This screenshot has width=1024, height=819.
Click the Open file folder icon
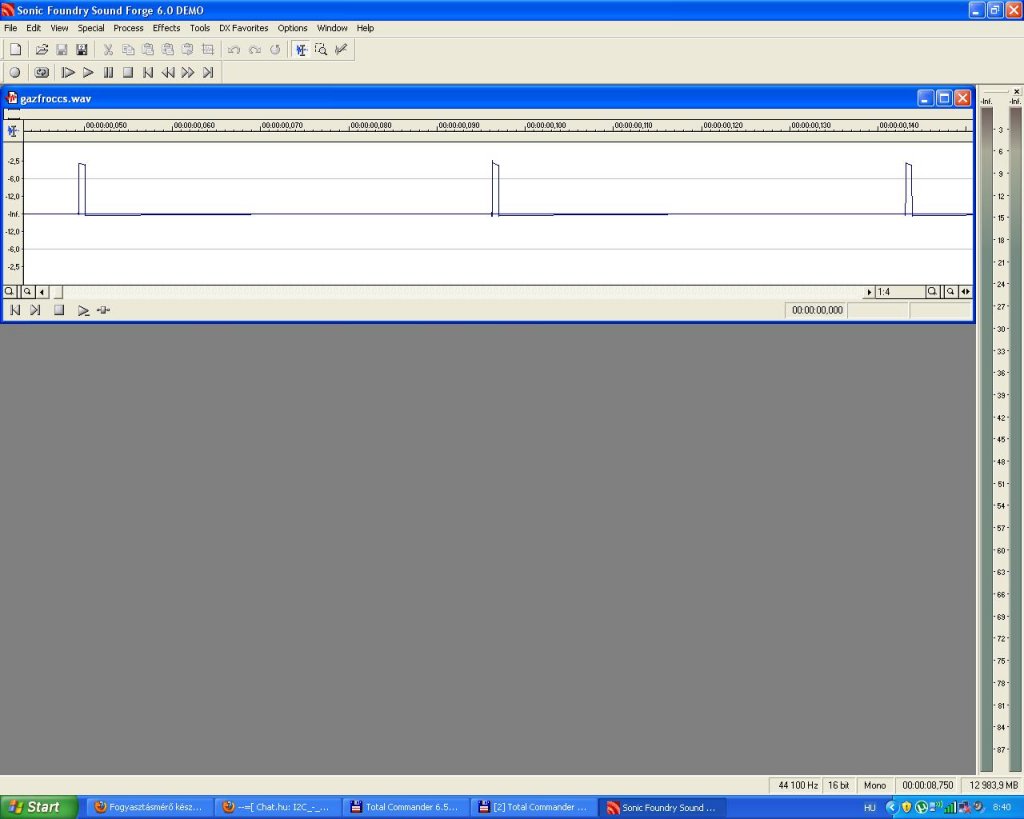pos(42,50)
